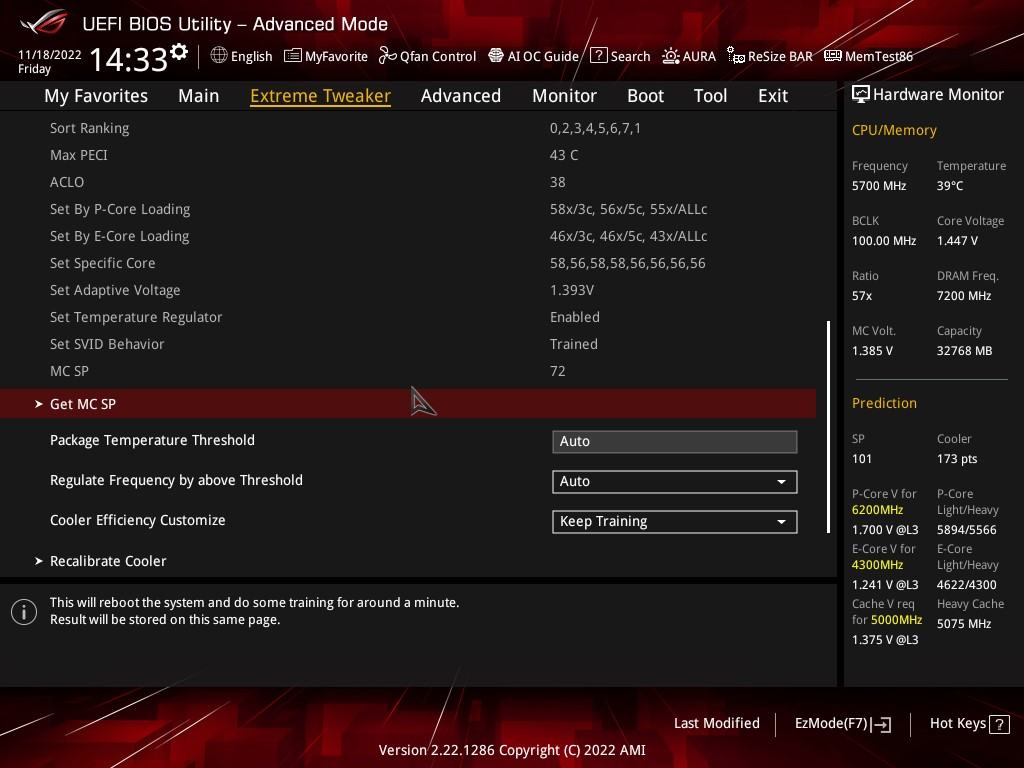The height and width of the screenshot is (768, 1024).
Task: Click the date 11/18/2022
Action: click(50, 55)
